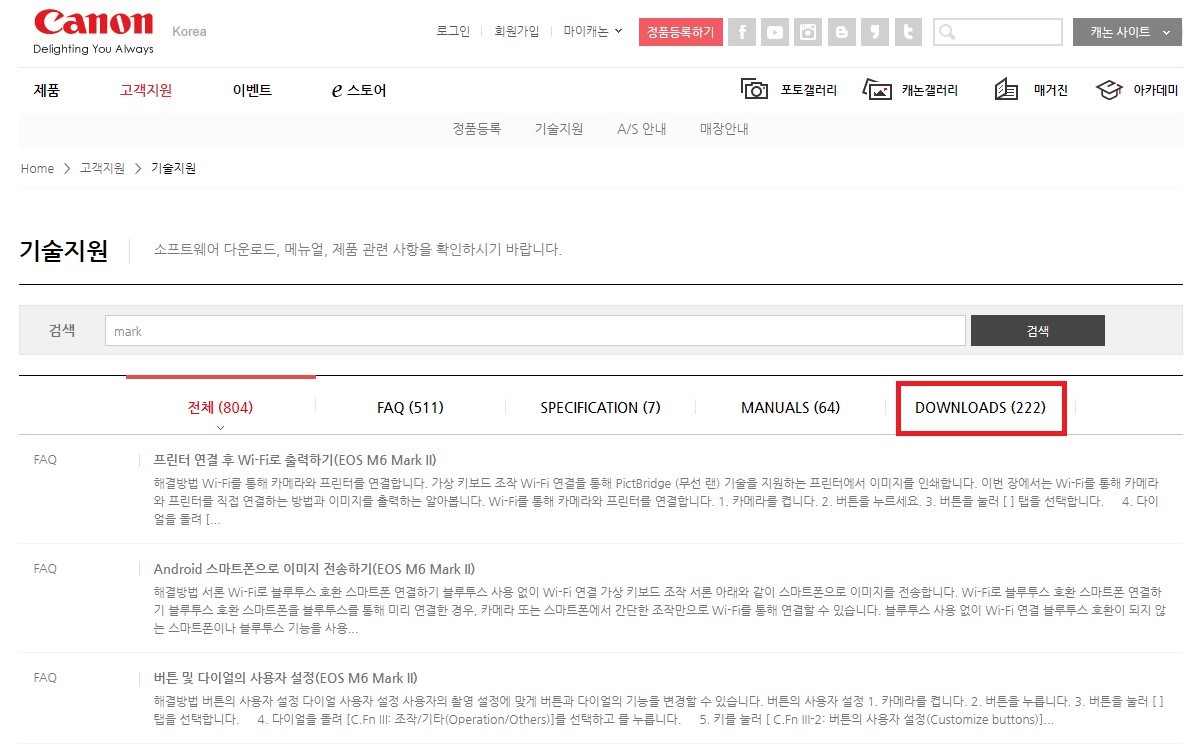This screenshot has height=750, width=1198.
Task: Click the subtitle '소프트웨어 다운로드, 메뉴얼, 제품 관련 사항을...'
Action: tap(358, 250)
